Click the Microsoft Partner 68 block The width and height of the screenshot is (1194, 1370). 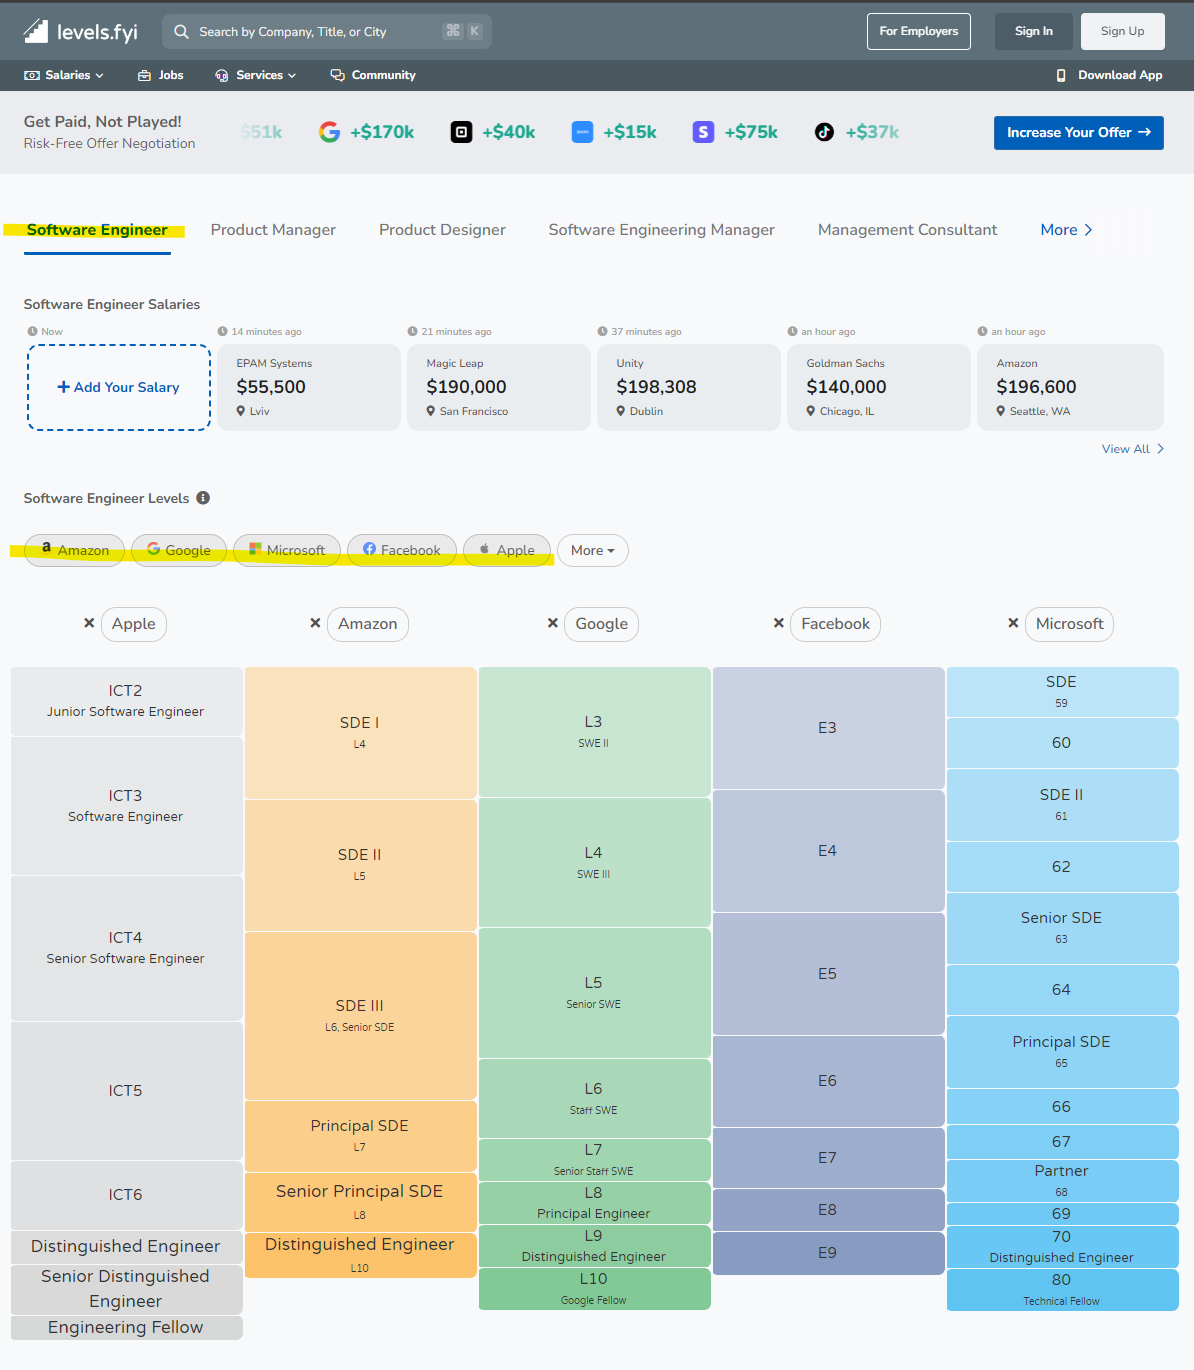(x=1063, y=1180)
